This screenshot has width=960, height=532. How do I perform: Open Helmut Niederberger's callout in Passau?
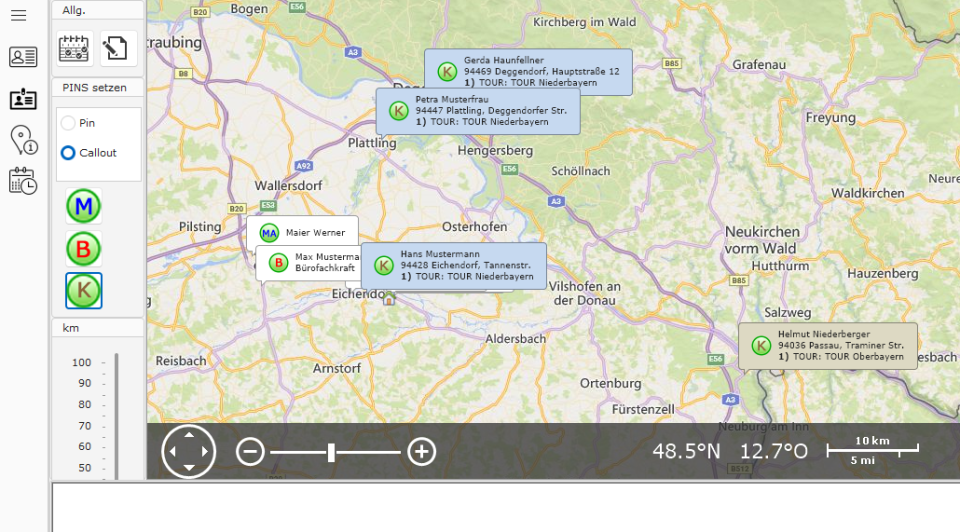coord(828,346)
